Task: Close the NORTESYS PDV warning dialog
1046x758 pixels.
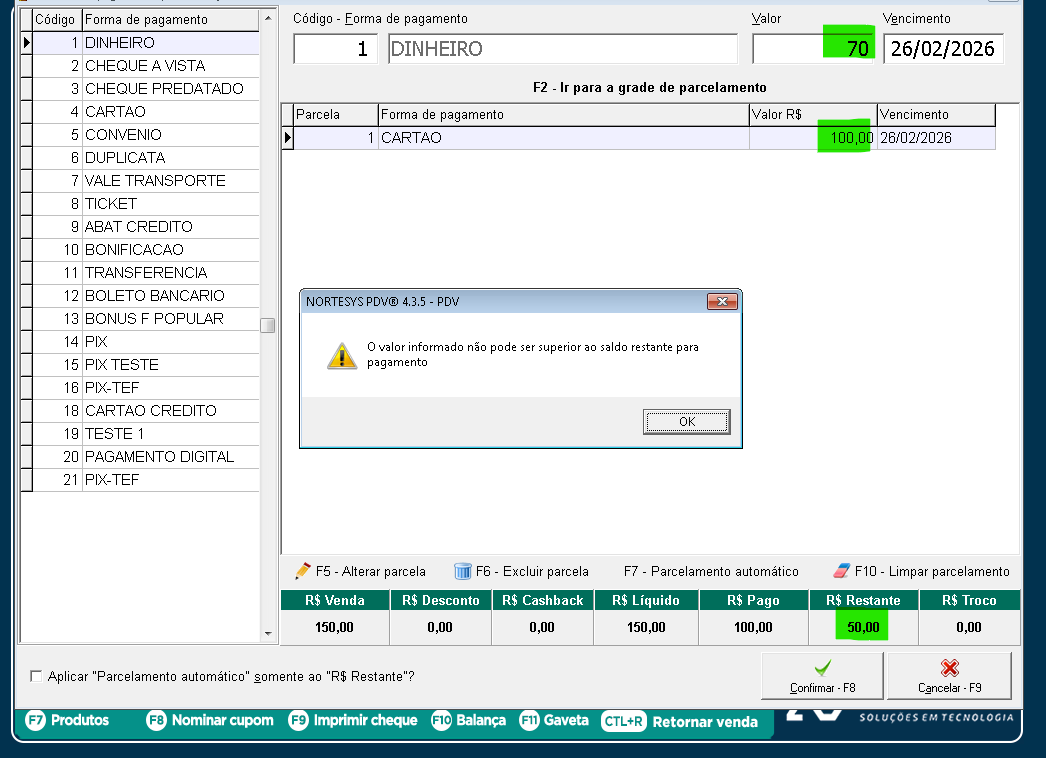Action: click(721, 302)
